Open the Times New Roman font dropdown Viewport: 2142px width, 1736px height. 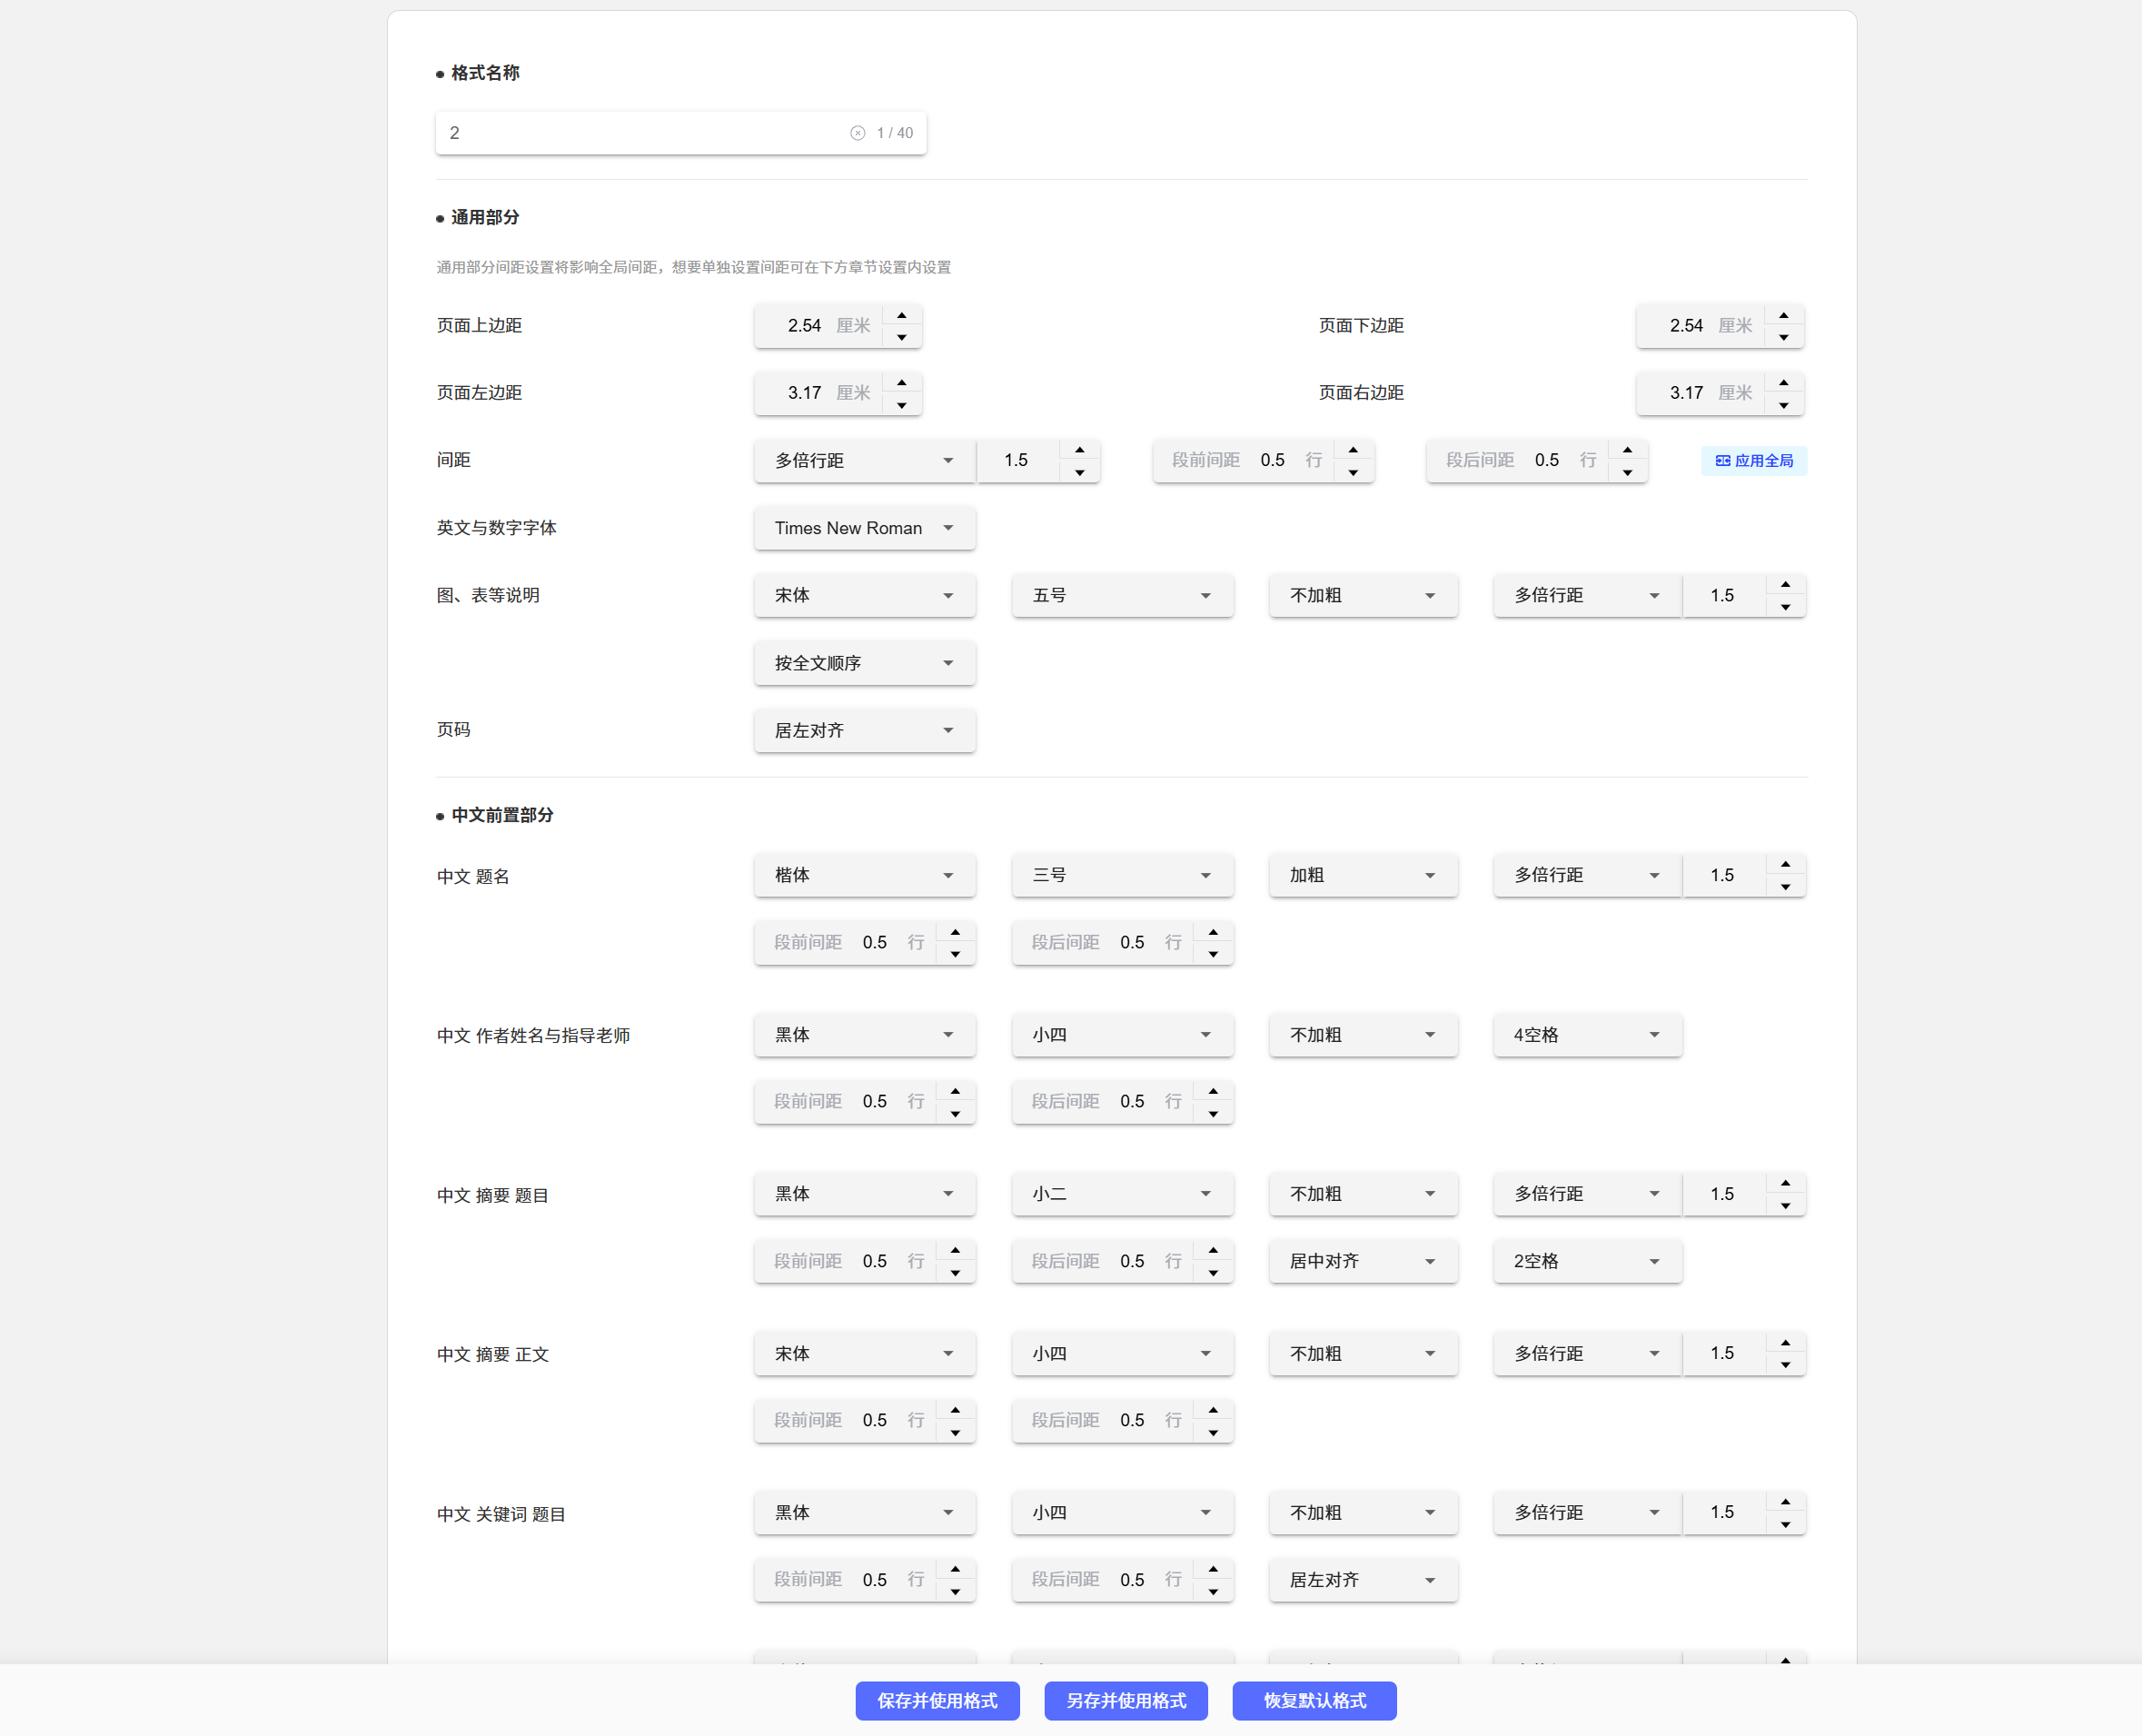tap(864, 528)
